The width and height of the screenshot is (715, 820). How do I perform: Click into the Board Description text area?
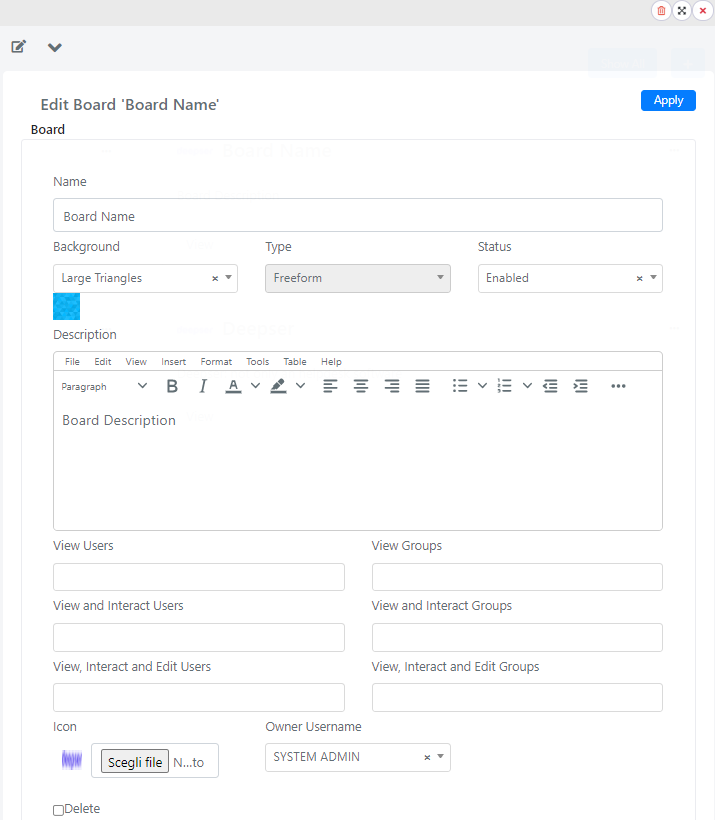point(358,466)
